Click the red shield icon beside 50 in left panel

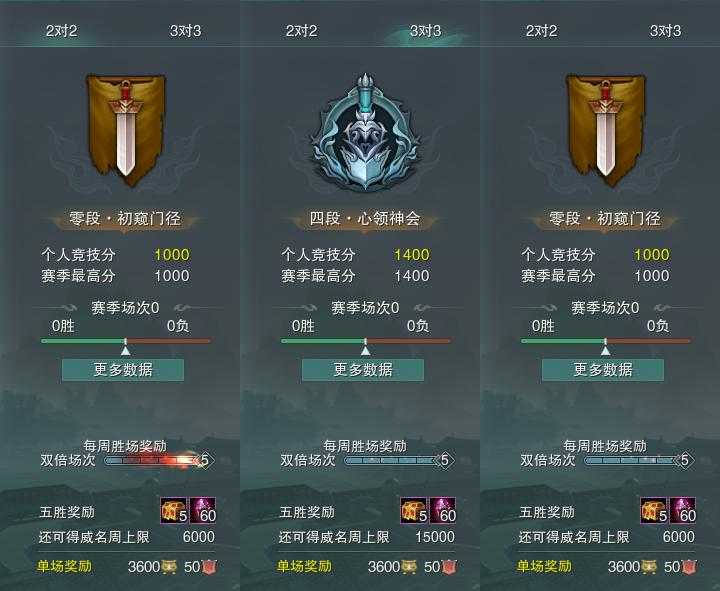click(x=209, y=567)
